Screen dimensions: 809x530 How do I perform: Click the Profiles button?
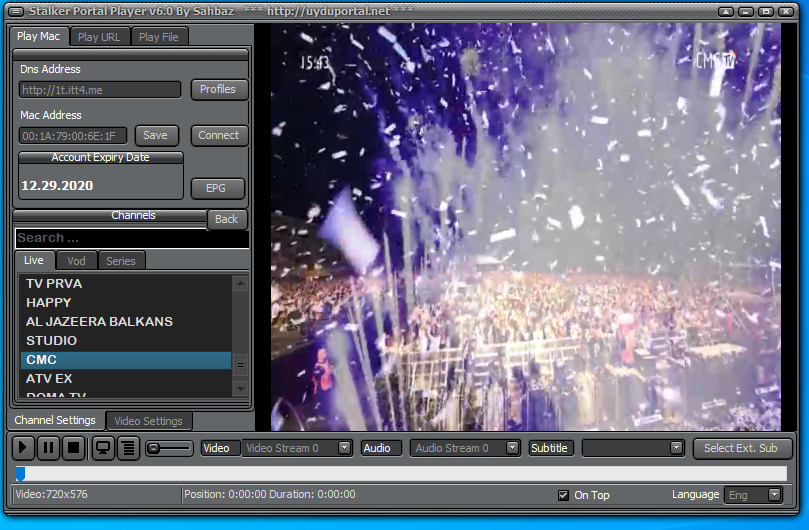(218, 89)
